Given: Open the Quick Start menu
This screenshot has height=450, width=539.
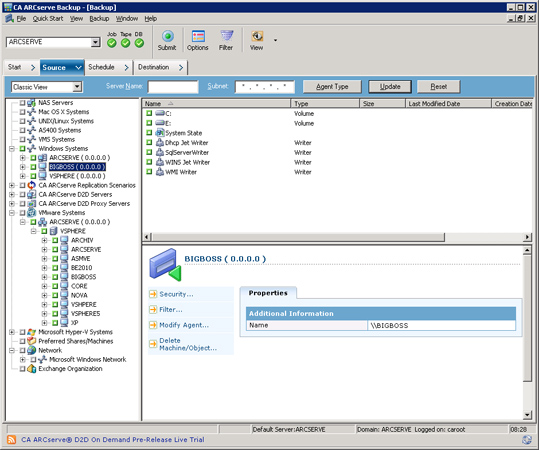Looking at the screenshot, I should [48, 19].
